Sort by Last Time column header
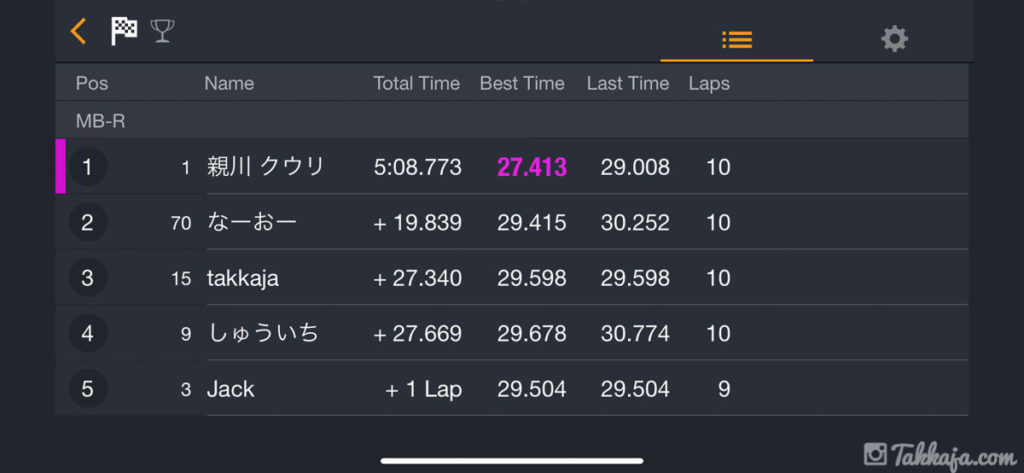 click(x=628, y=84)
